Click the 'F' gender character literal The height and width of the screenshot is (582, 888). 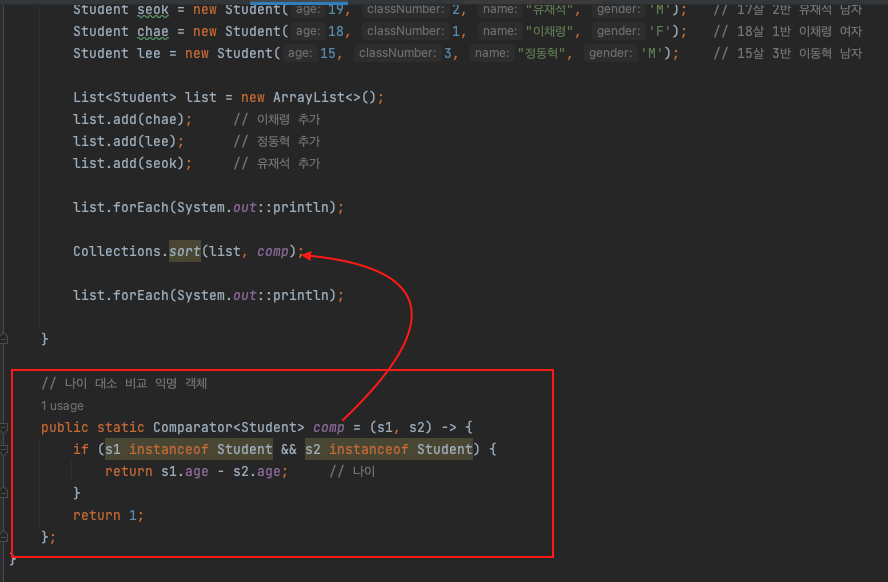[659, 32]
